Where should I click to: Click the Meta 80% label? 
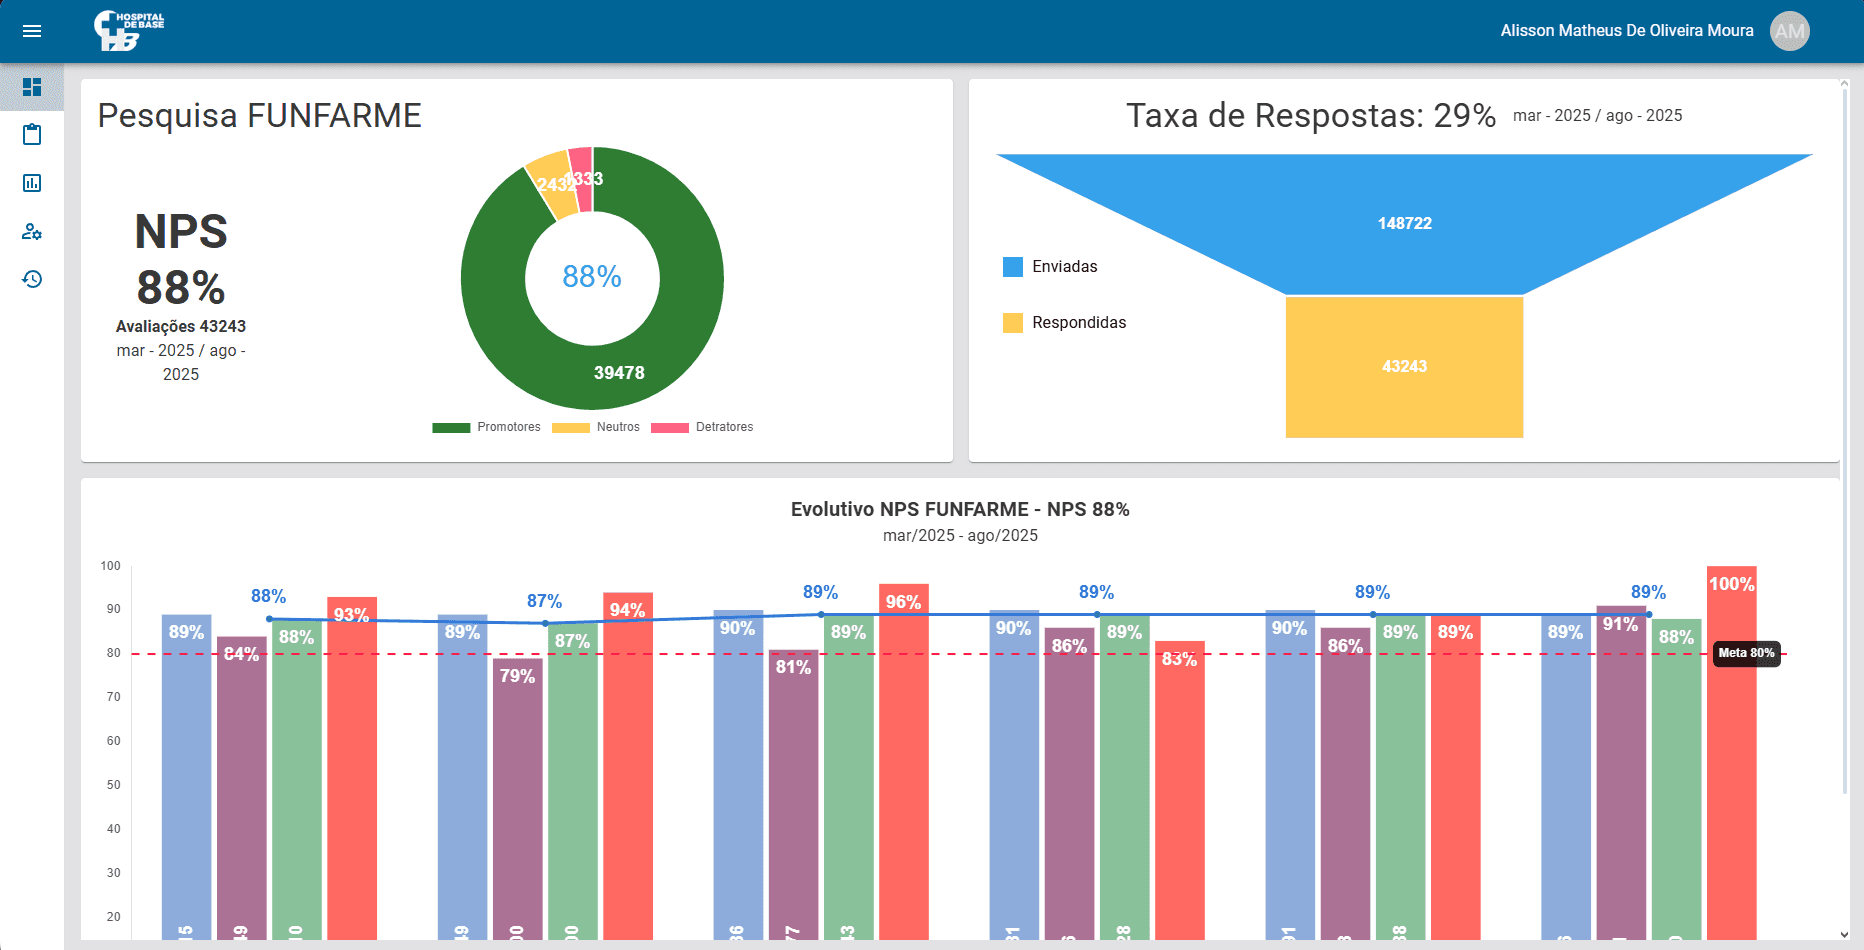point(1746,653)
